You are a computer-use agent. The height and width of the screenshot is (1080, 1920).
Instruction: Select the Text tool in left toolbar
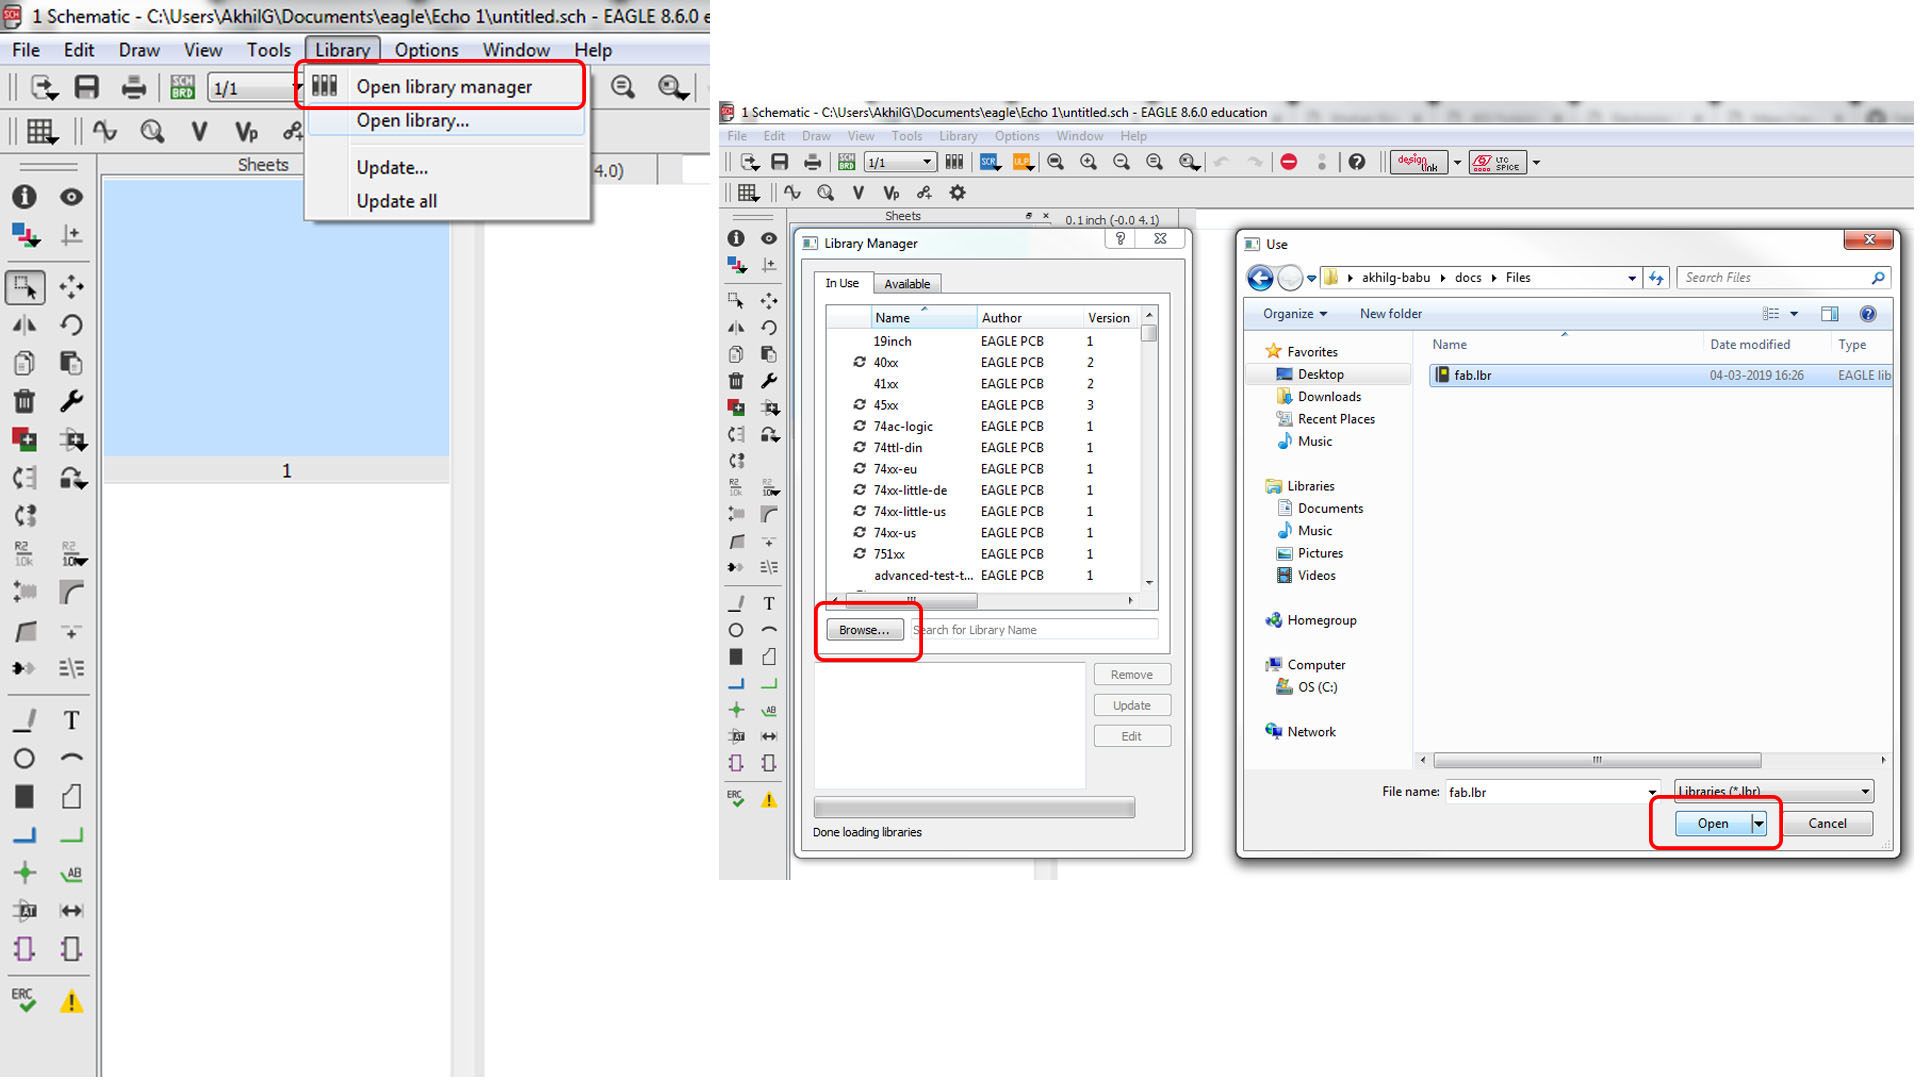pyautogui.click(x=71, y=720)
